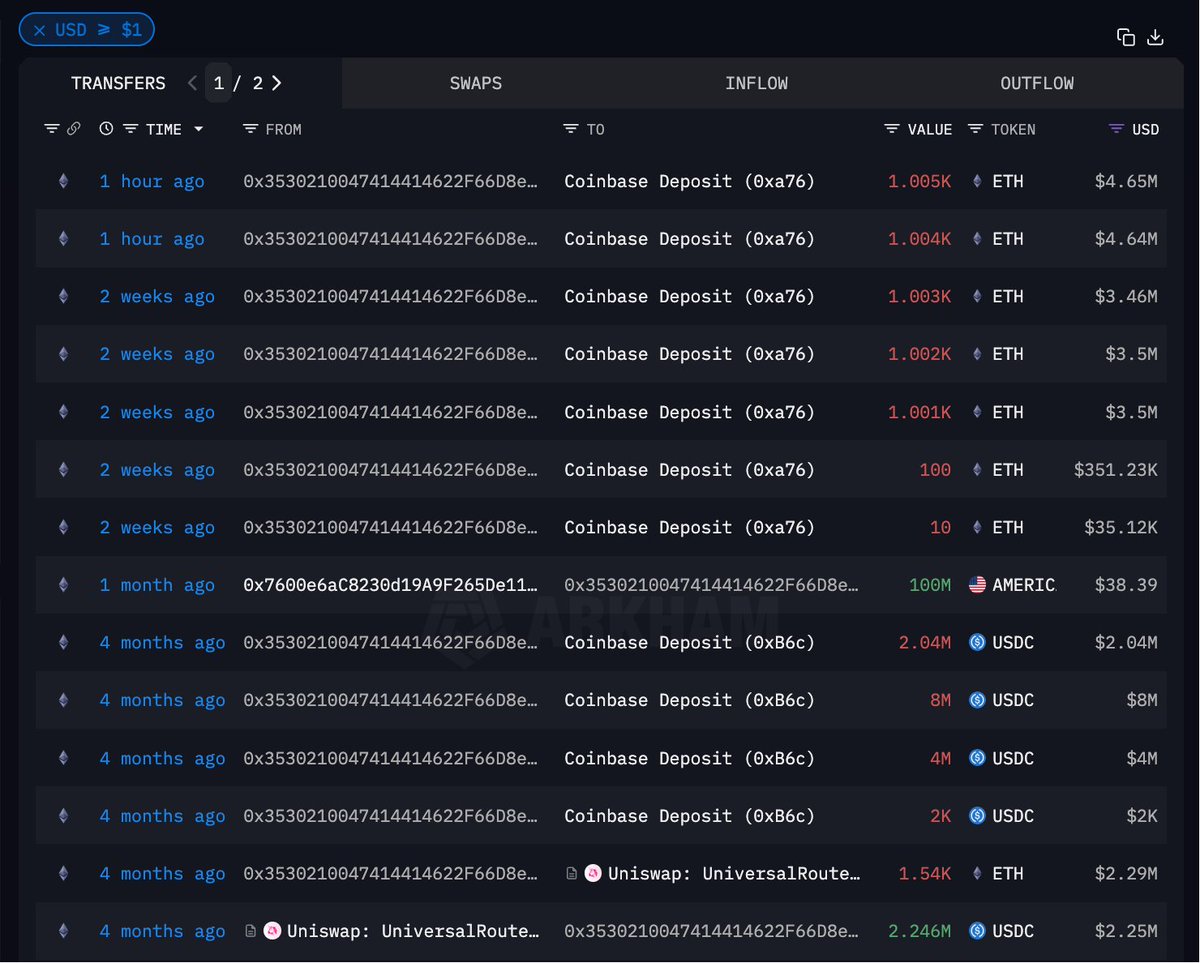
Task: Open Uniswap UniversalRouter sender on 2.246M row
Action: pyautogui.click(x=413, y=931)
